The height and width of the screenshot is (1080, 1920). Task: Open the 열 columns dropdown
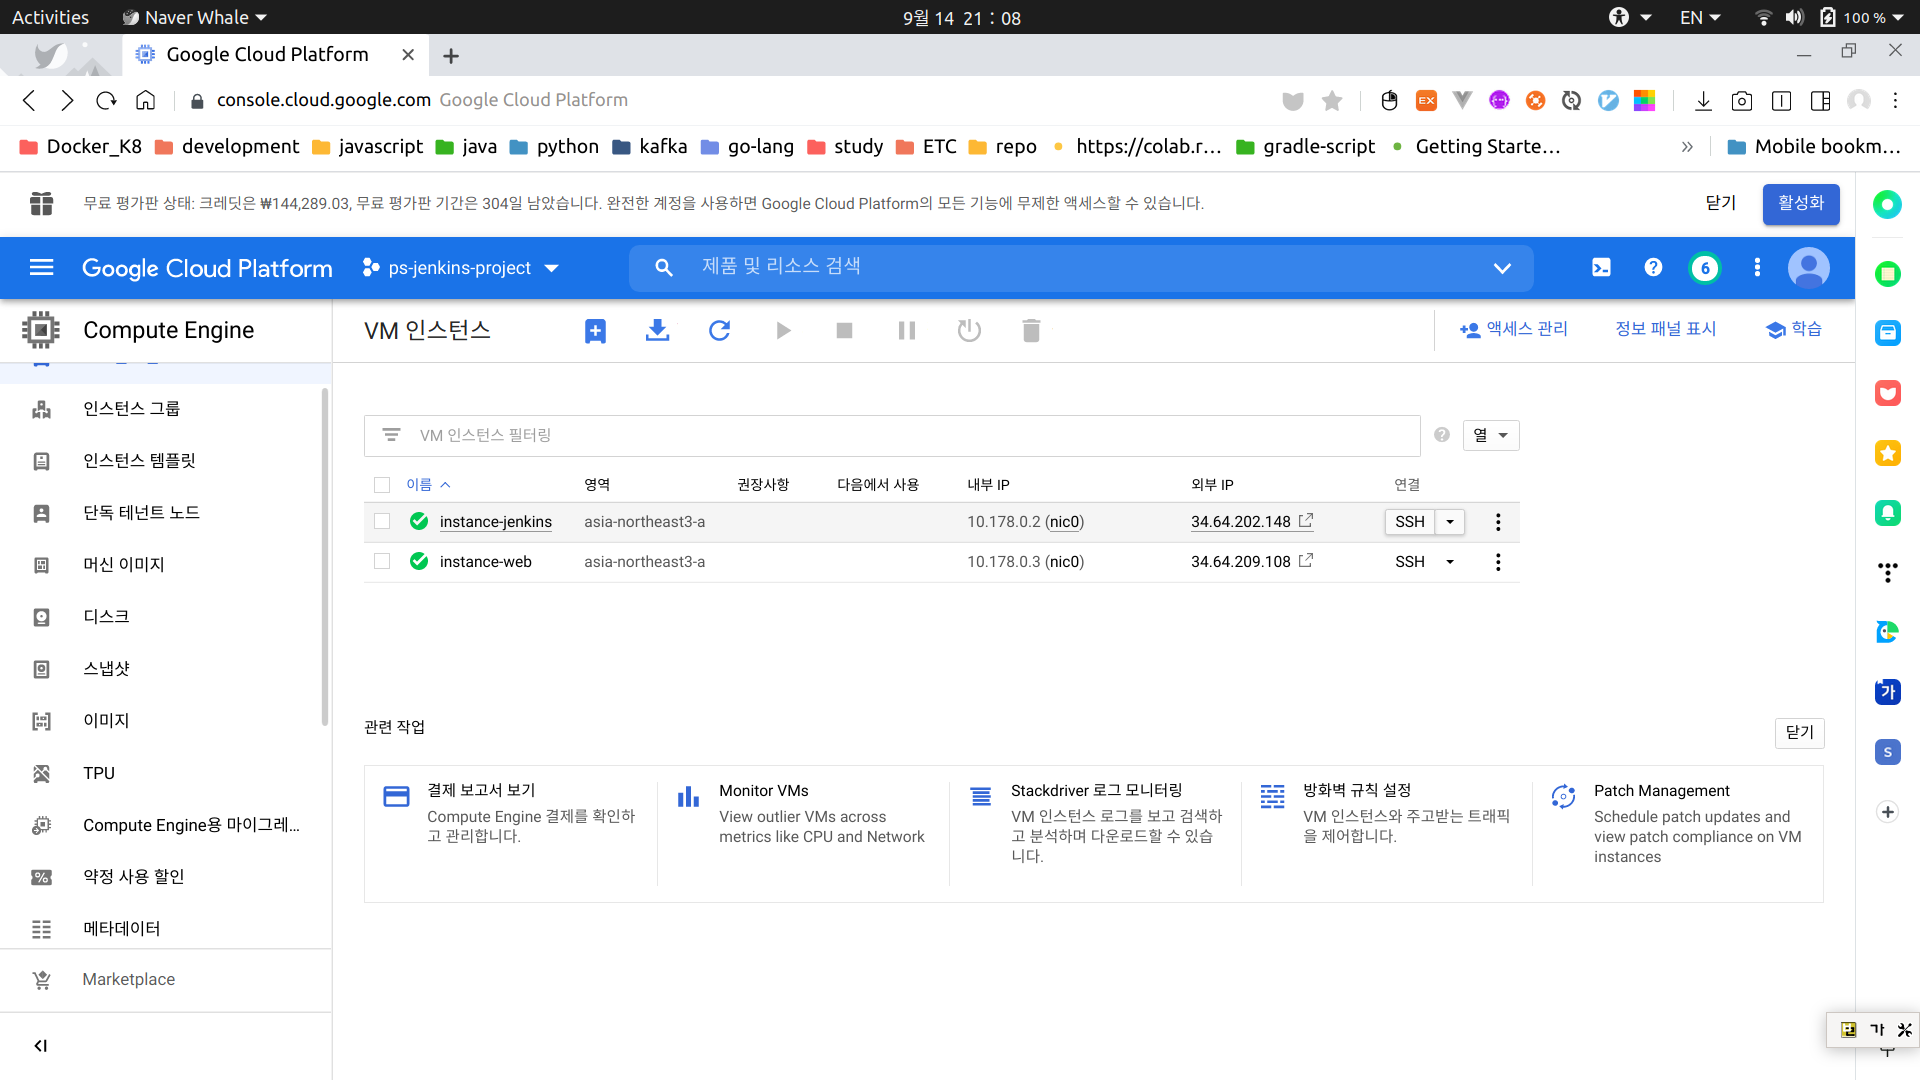1490,435
